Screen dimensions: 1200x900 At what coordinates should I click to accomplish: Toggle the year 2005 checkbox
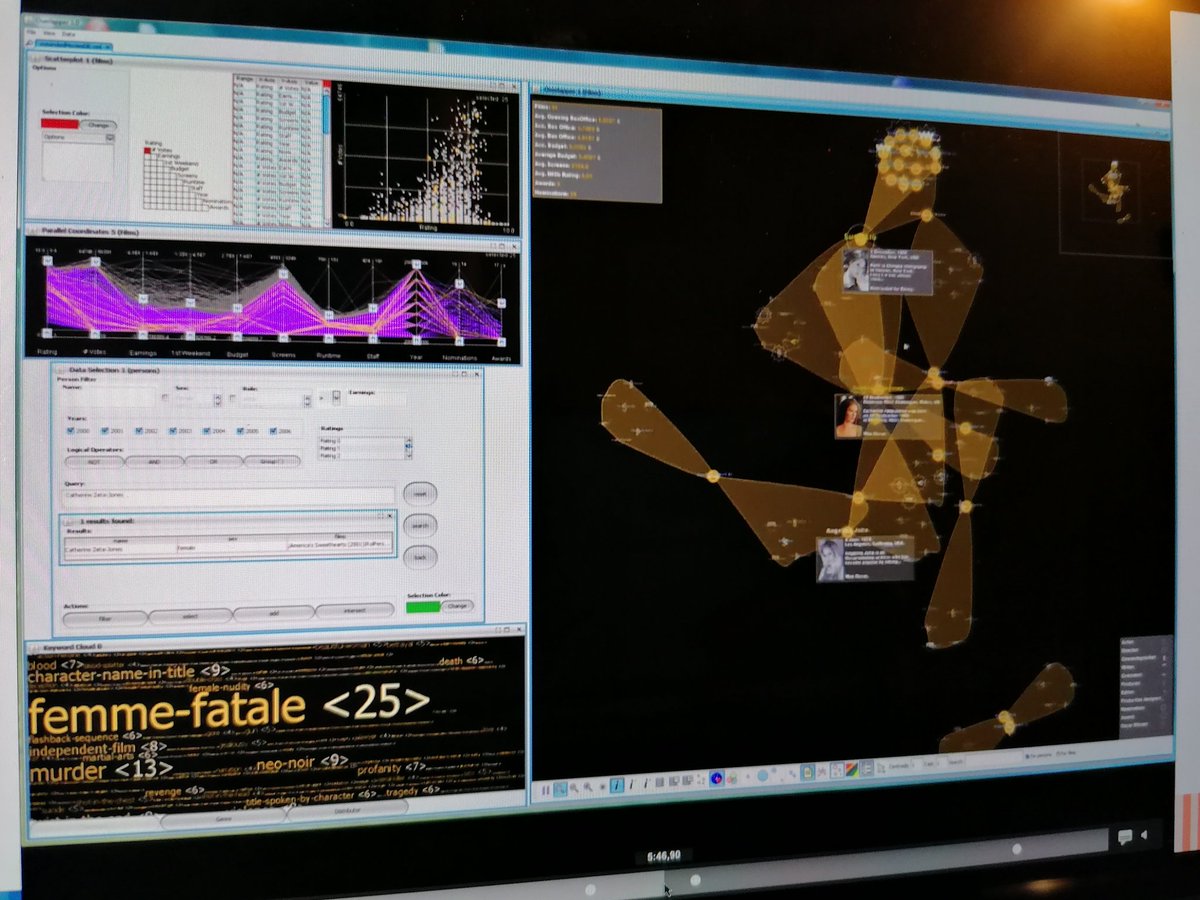click(240, 430)
